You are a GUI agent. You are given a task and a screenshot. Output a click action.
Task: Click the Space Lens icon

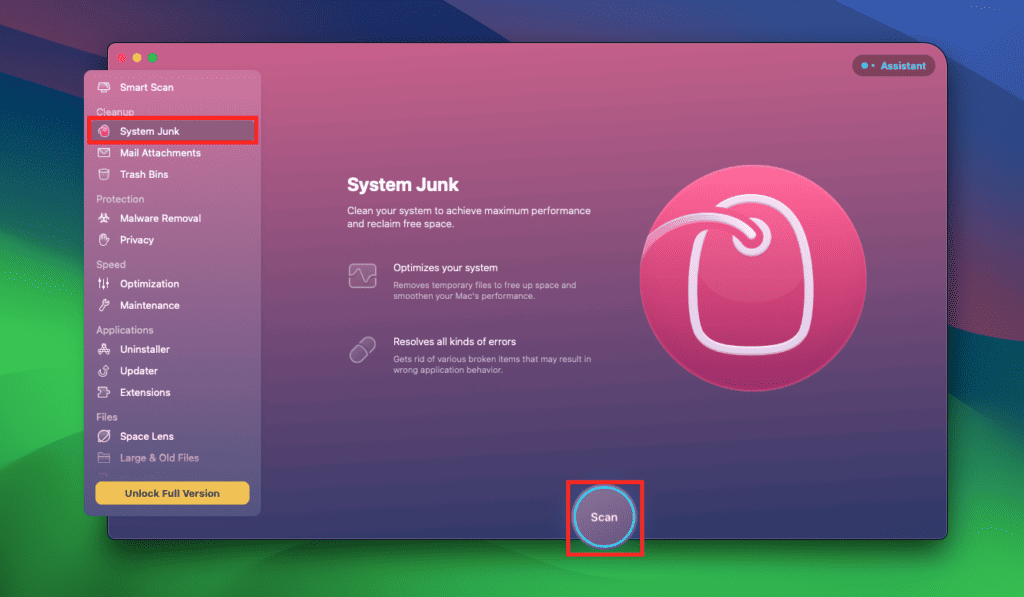pyautogui.click(x=104, y=436)
